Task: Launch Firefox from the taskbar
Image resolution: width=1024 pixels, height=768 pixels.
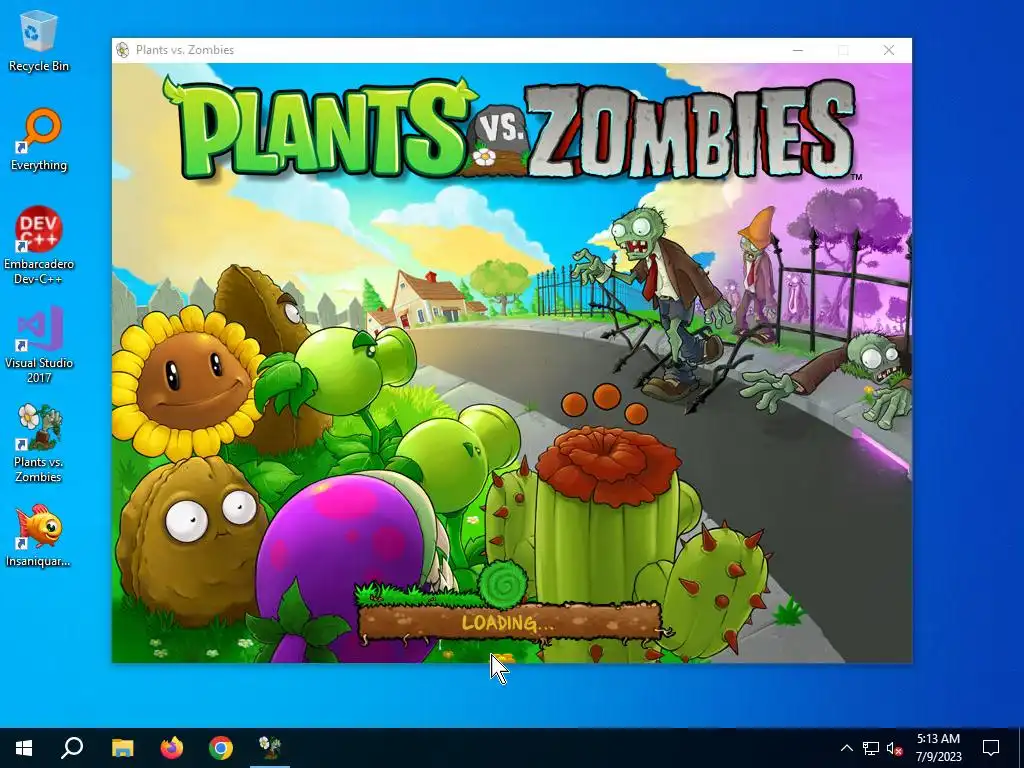Action: pos(172,748)
